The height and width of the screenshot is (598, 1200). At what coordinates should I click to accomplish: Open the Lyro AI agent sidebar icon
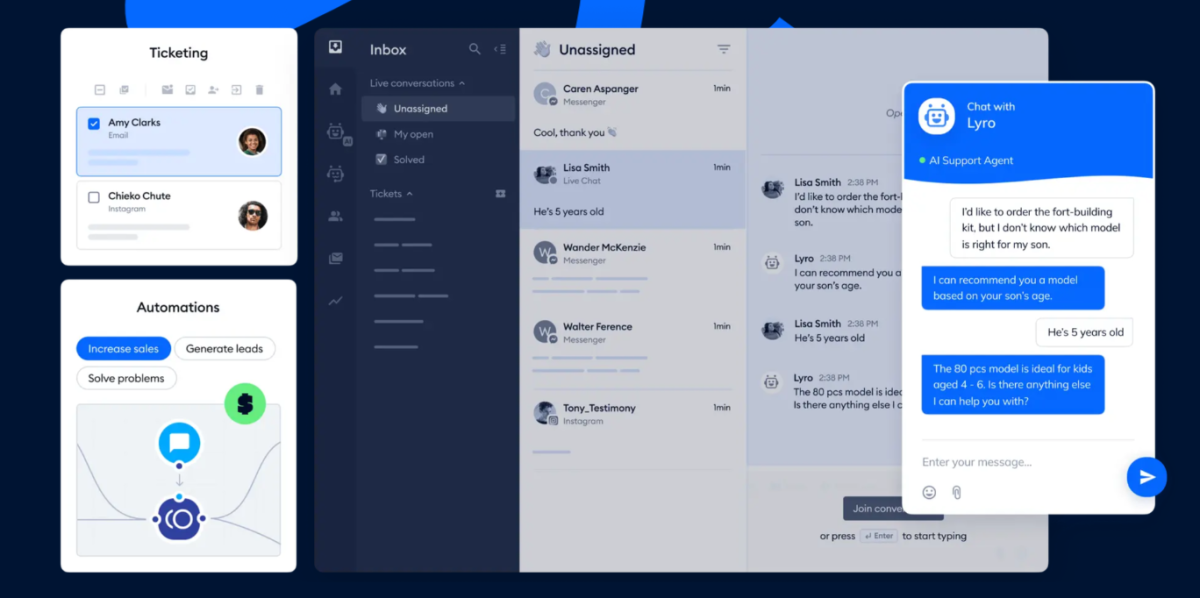pos(336,133)
